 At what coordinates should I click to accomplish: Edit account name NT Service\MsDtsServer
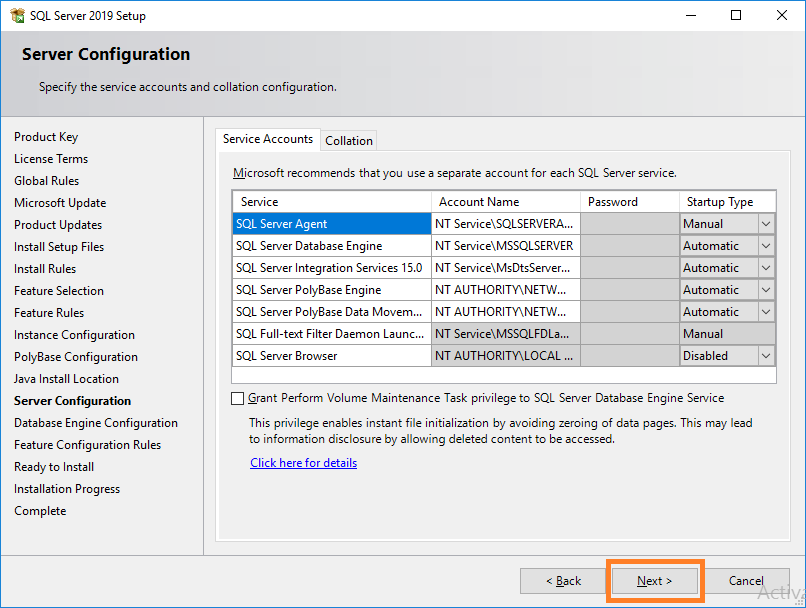click(506, 268)
